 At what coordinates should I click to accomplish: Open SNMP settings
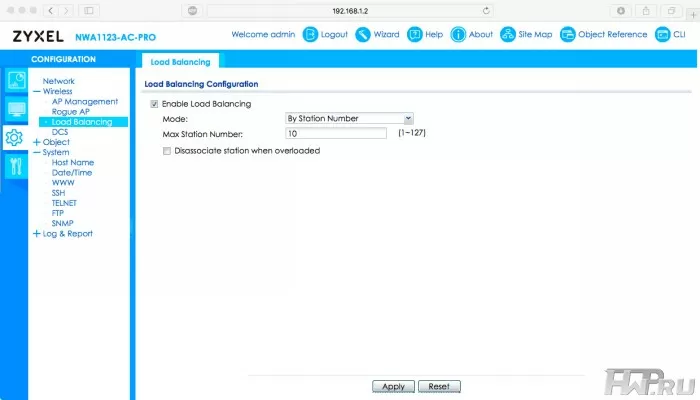coord(62,223)
